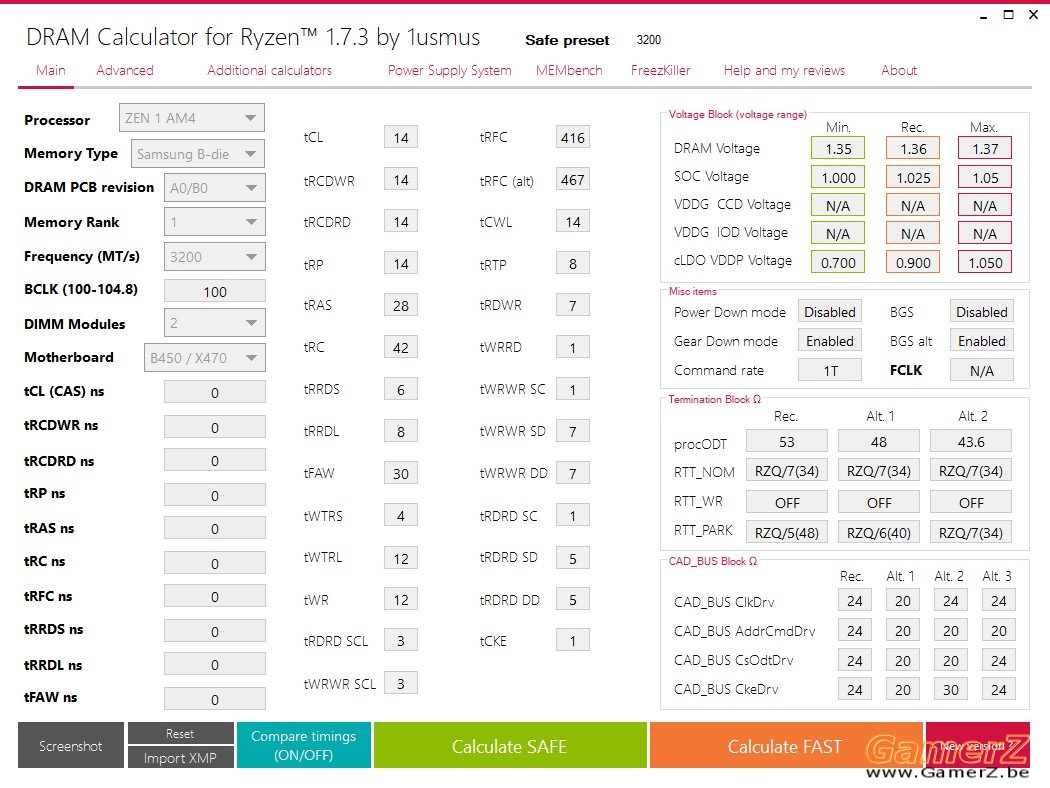
Task: Open DRAM PCB revision dropdown A0/B0
Action: pyautogui.click(x=214, y=188)
